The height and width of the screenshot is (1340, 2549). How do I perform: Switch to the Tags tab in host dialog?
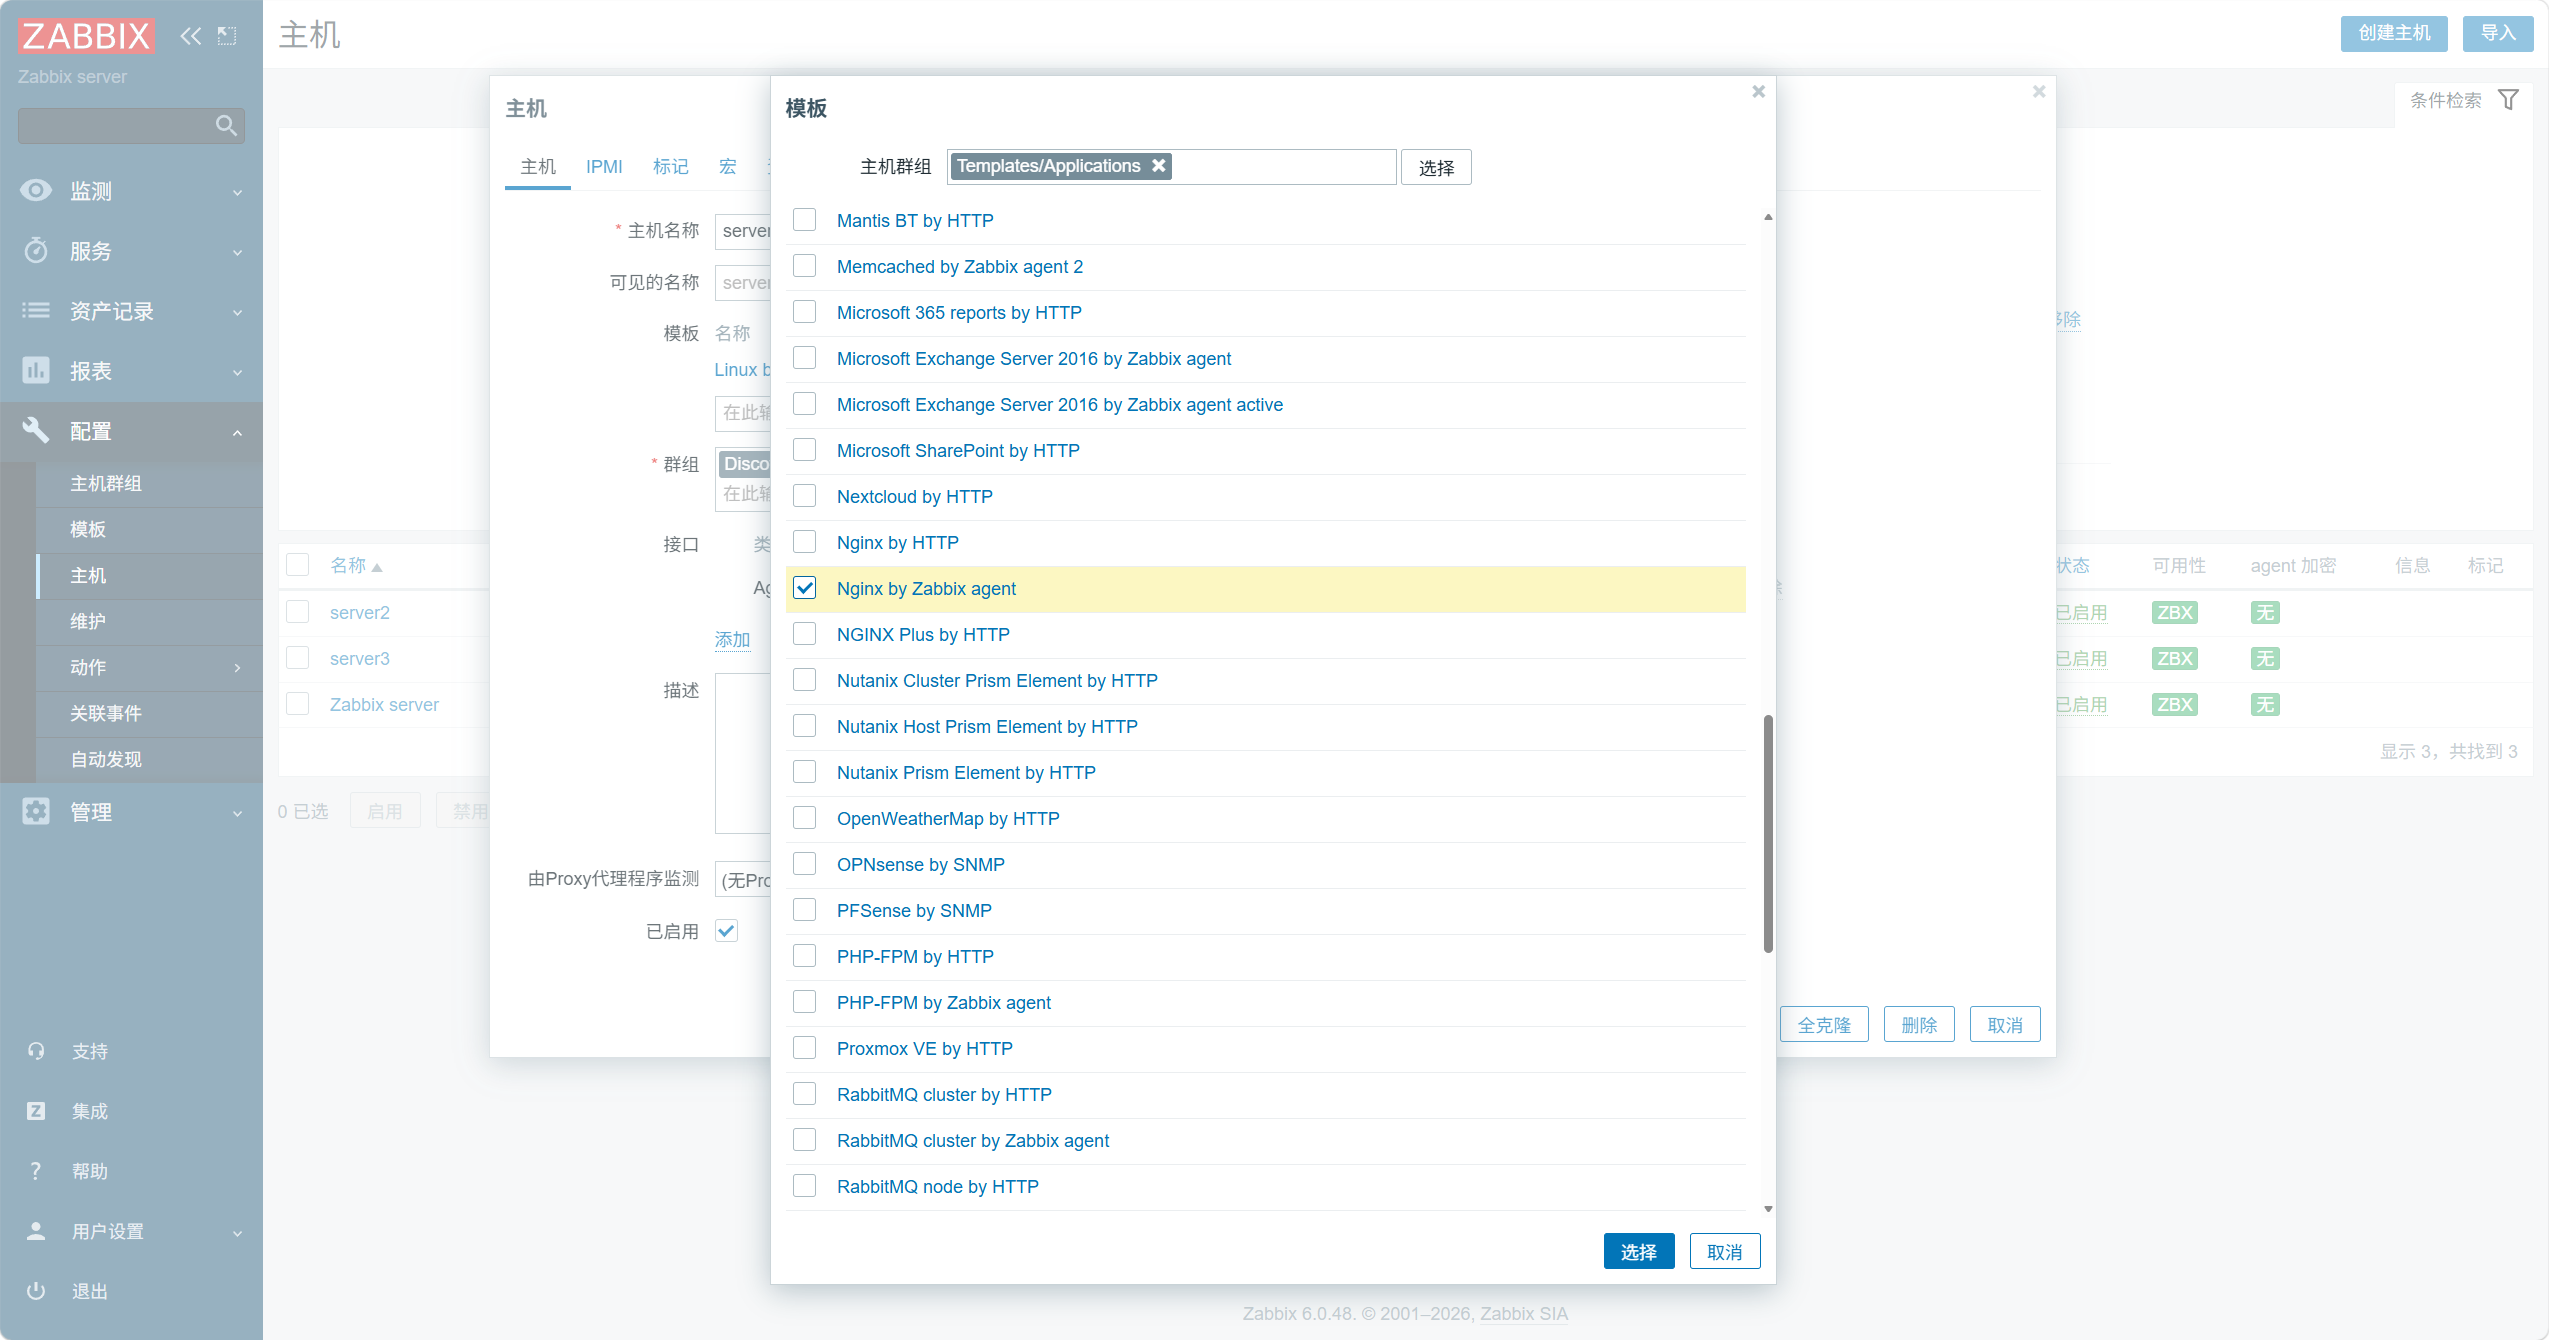pyautogui.click(x=671, y=167)
